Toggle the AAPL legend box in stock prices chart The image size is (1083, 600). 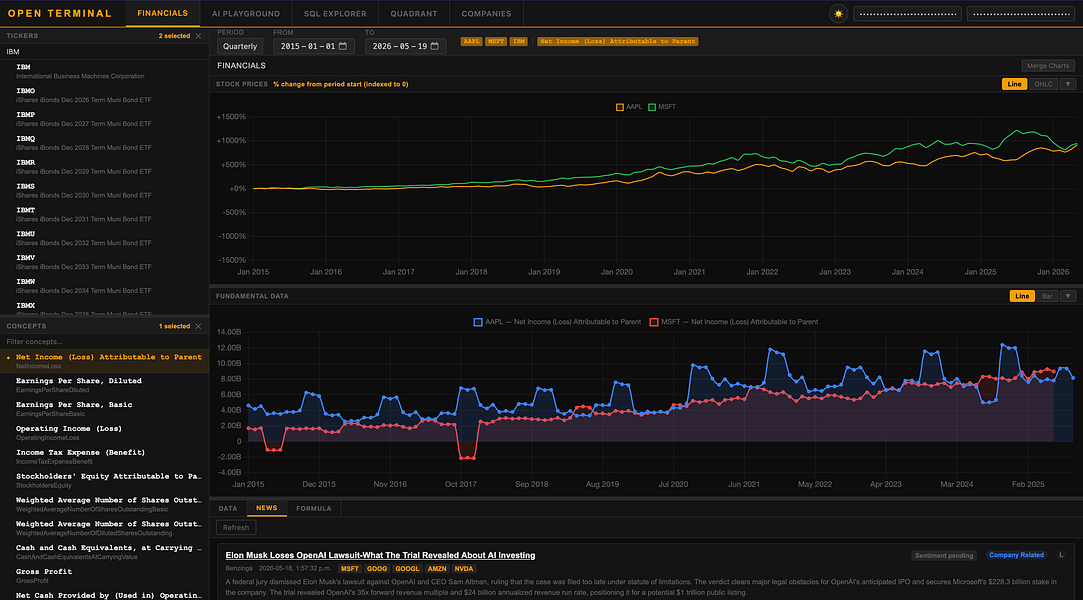[x=620, y=107]
